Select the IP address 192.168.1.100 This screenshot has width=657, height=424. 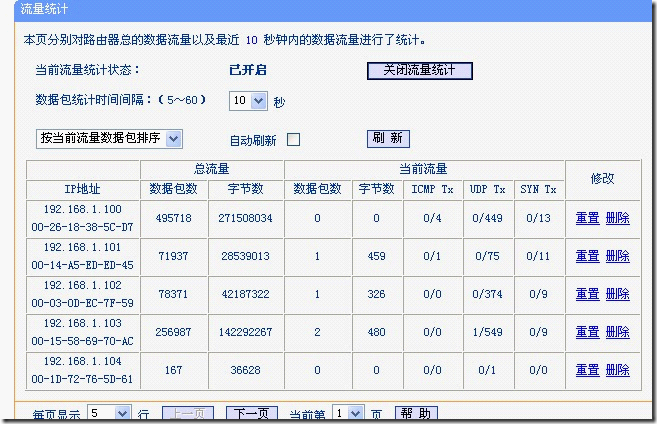tap(83, 209)
